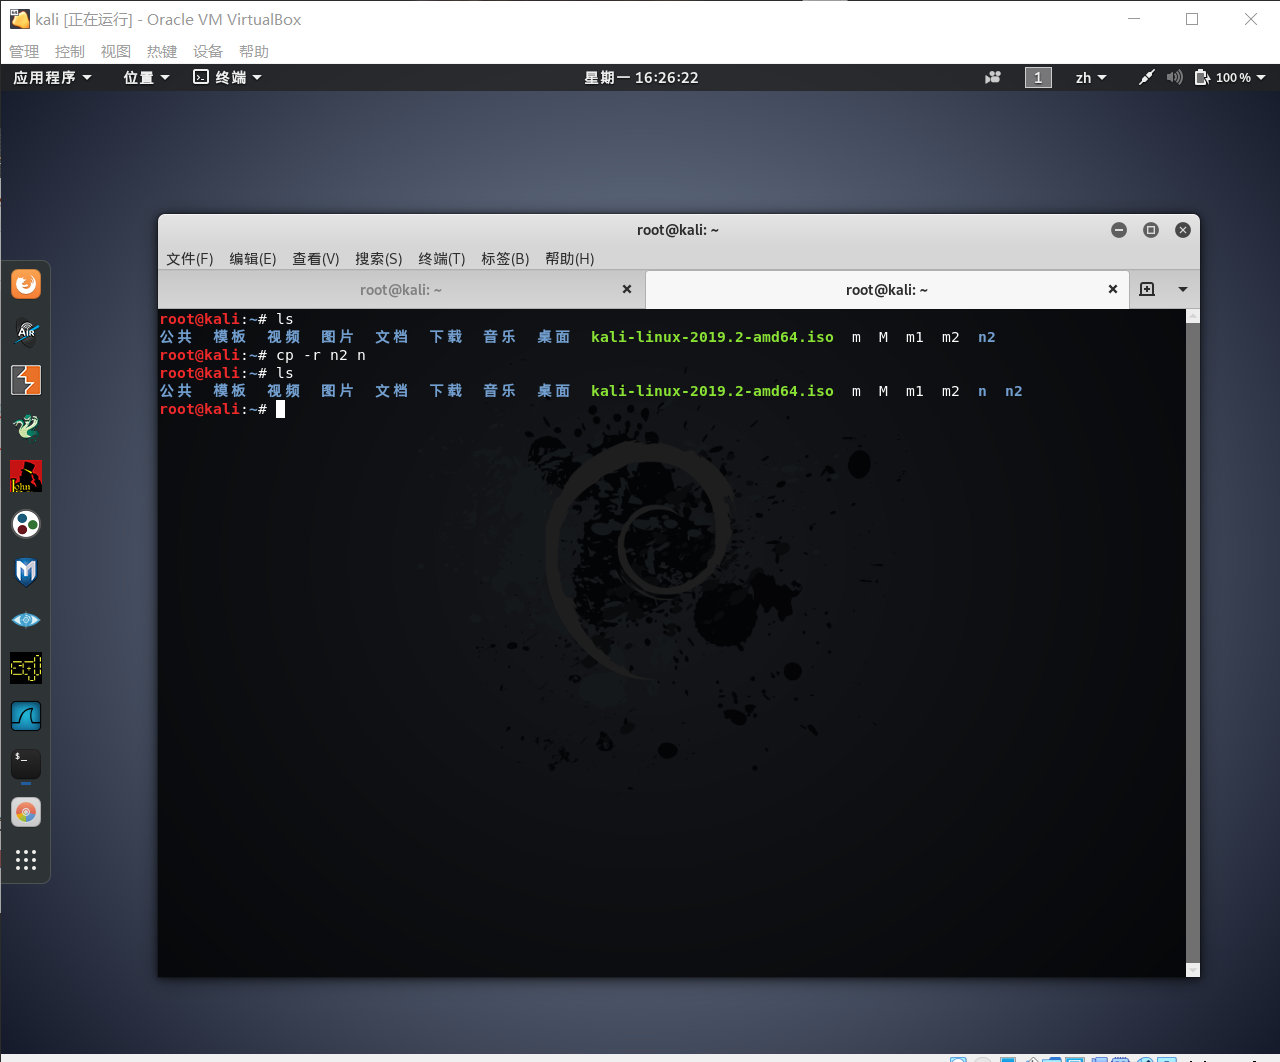Screen dimensions: 1280x1062
Task: Launch BeEF eye icon in dock
Action: (x=26, y=620)
